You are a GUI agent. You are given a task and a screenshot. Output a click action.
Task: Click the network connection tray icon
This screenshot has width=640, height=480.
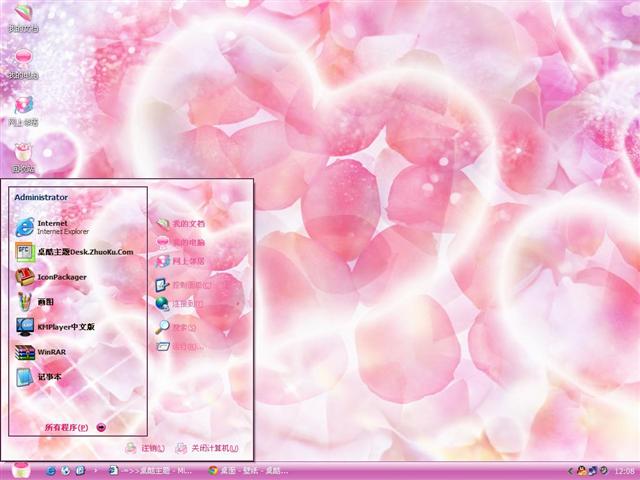593,471
